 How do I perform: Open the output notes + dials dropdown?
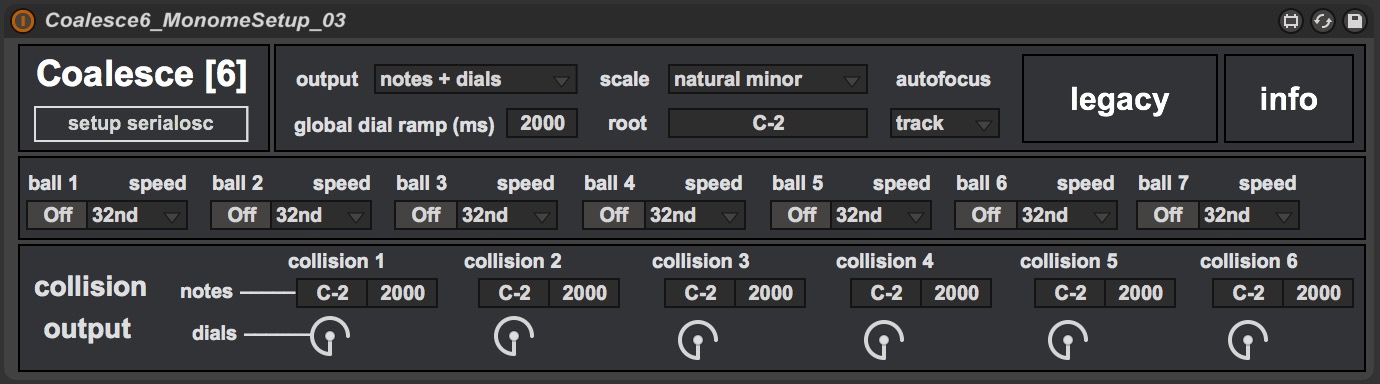[476, 79]
